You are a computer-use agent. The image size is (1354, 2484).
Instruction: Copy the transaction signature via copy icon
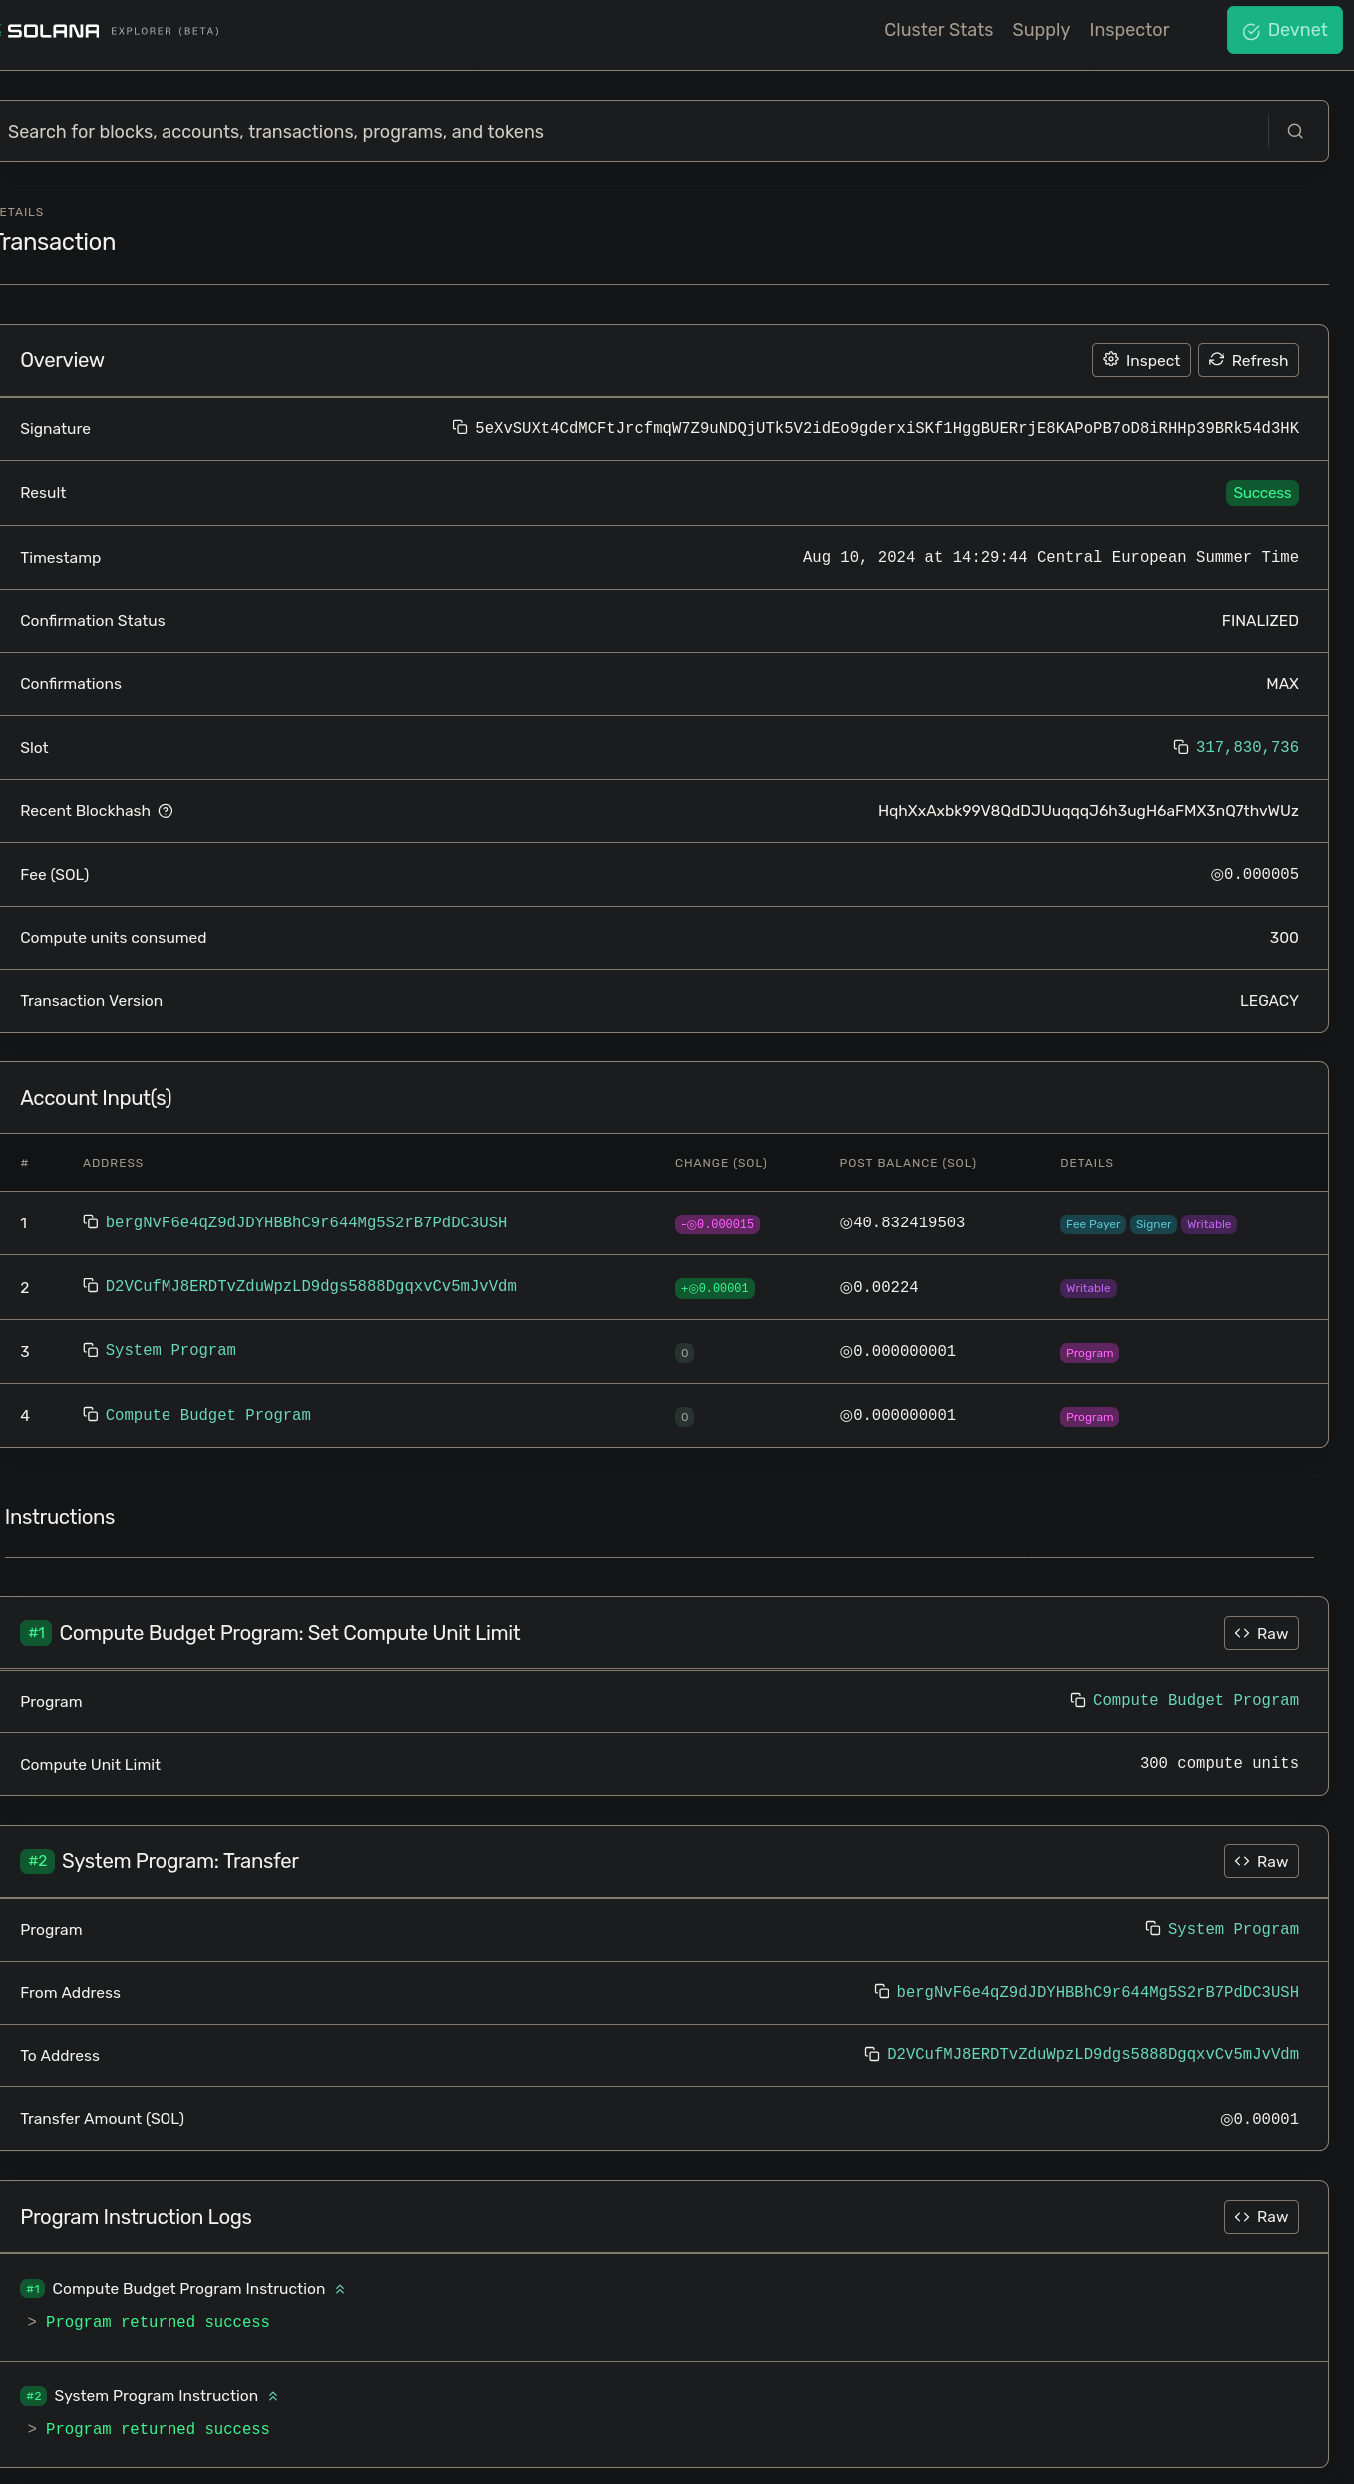pyautogui.click(x=460, y=428)
